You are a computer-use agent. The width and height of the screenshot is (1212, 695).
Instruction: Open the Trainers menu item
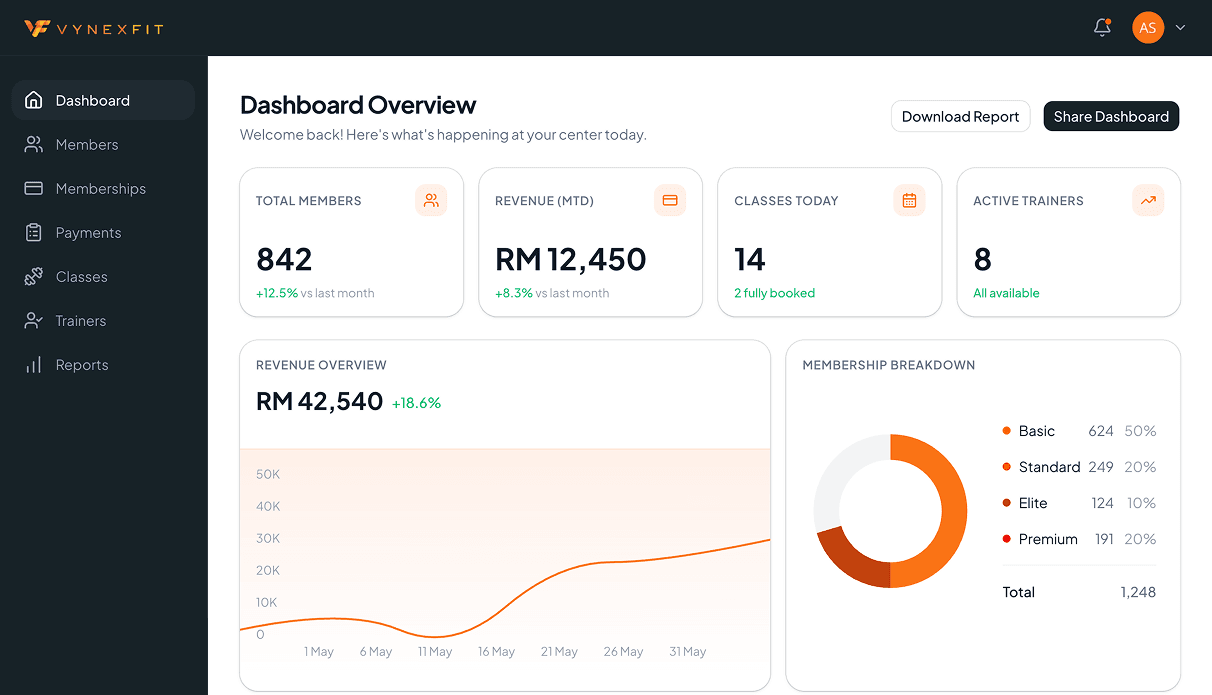(103, 320)
